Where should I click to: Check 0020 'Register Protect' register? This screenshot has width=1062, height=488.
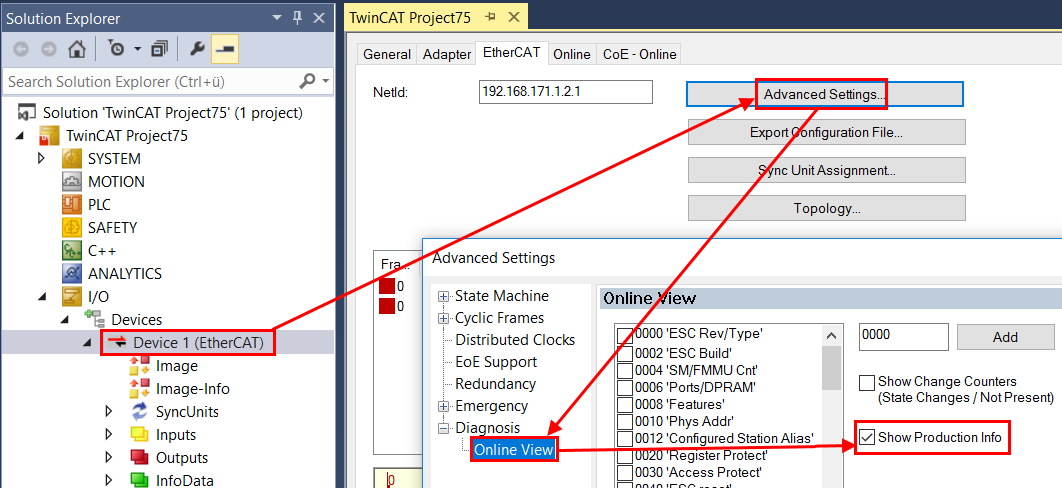tap(624, 456)
